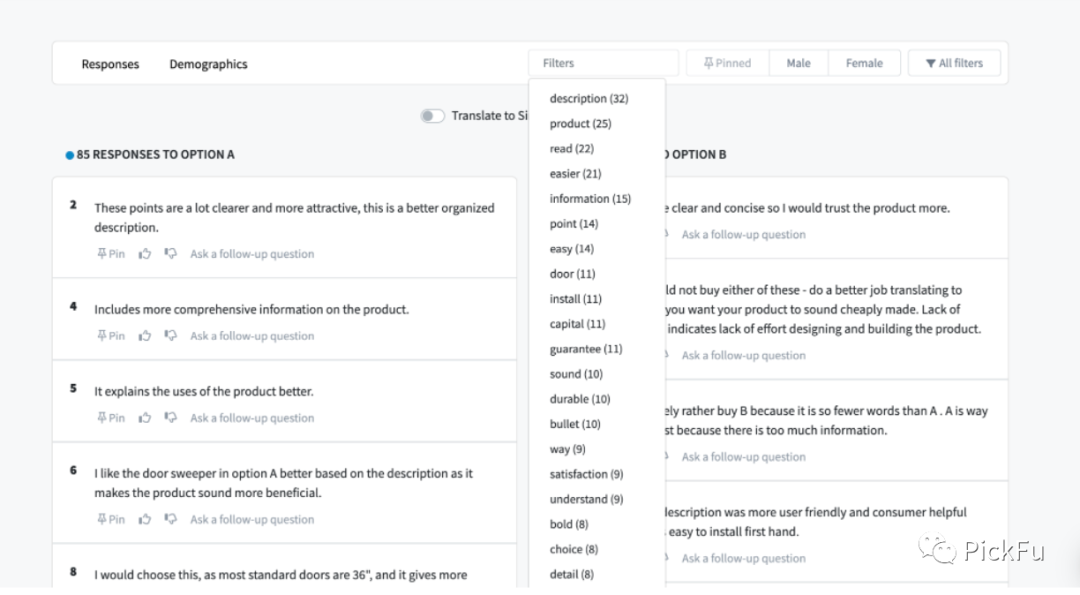
Task: Pin response 6 about door sweeper
Action: [111, 519]
